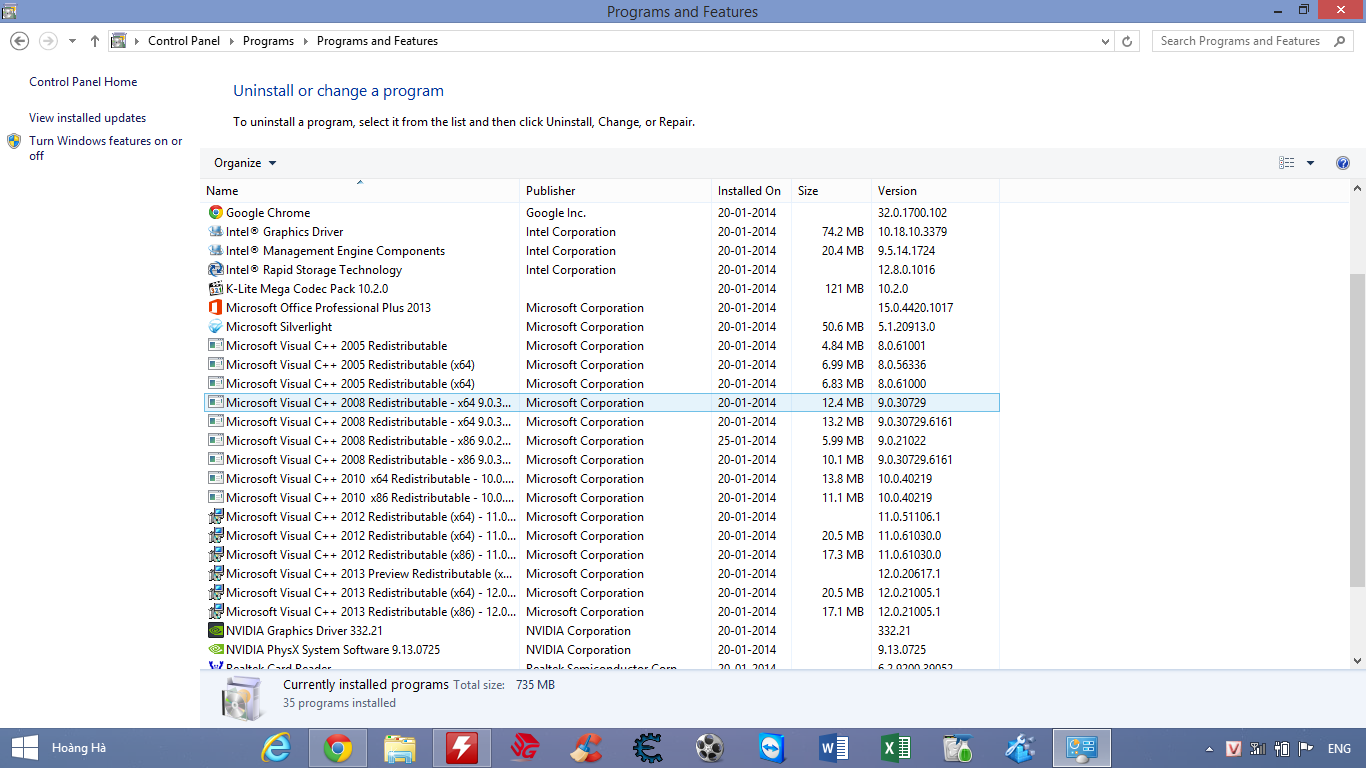Refresh the Programs and Features list

(x=1127, y=41)
